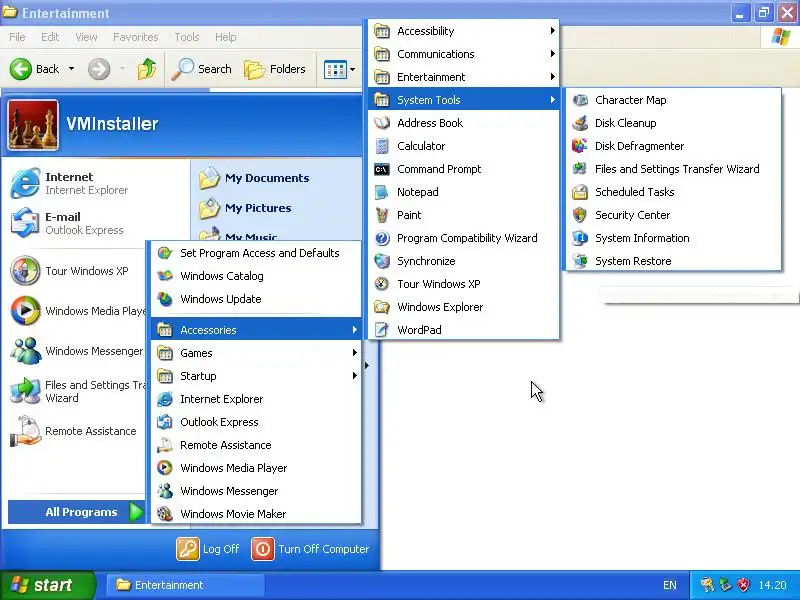Click Synchronize in Accessories menu
Viewport: 800px width, 600px height.
(463, 261)
